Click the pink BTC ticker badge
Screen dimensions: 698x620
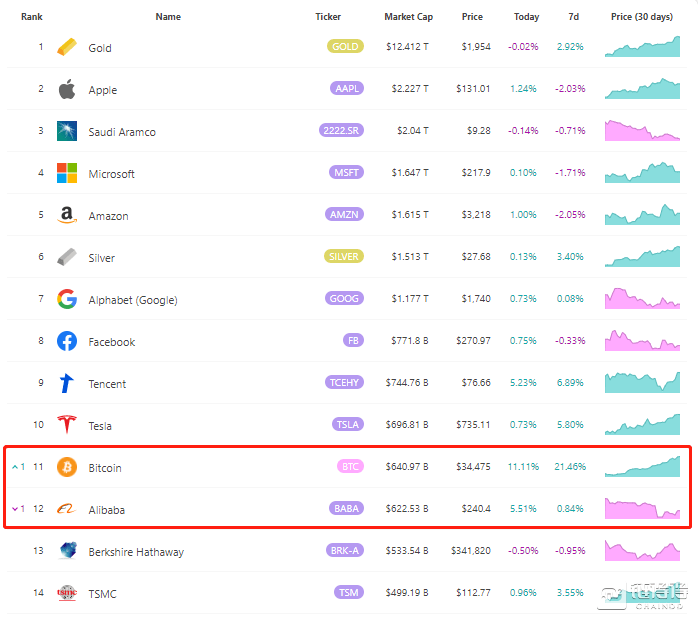pyautogui.click(x=350, y=466)
